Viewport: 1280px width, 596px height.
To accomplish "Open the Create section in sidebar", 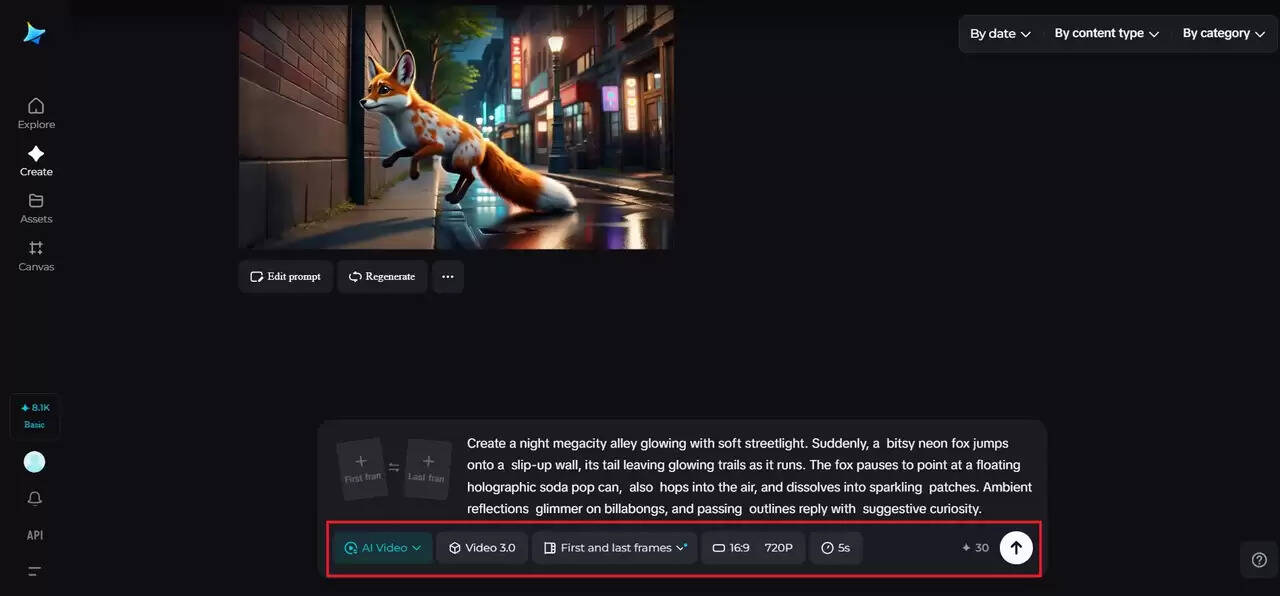I will pyautogui.click(x=36, y=154).
